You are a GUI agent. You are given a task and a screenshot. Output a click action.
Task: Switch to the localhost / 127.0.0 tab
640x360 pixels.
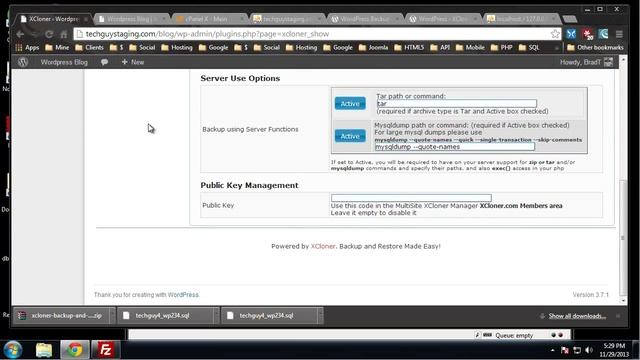[x=520, y=19]
